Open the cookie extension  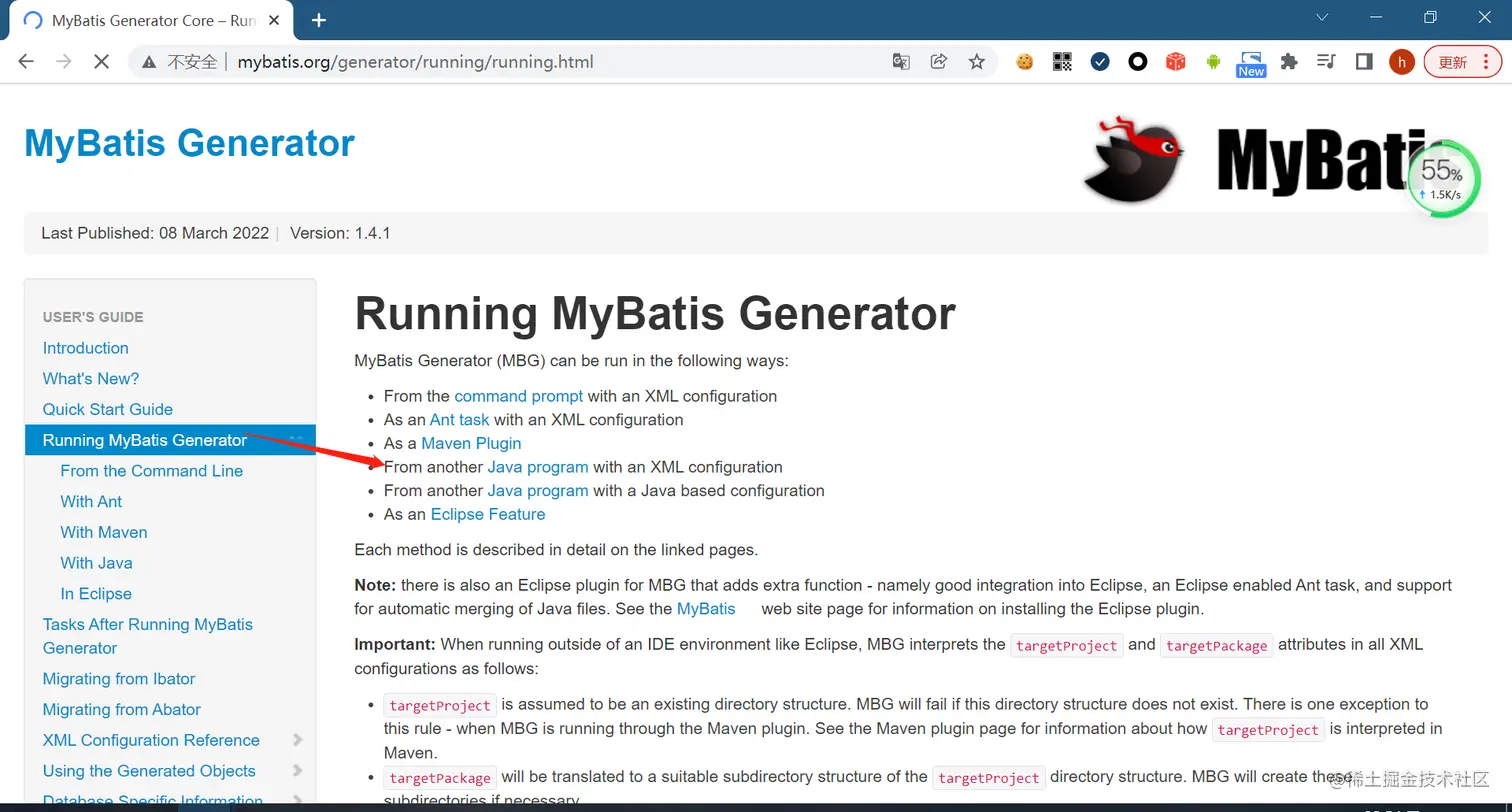1024,62
